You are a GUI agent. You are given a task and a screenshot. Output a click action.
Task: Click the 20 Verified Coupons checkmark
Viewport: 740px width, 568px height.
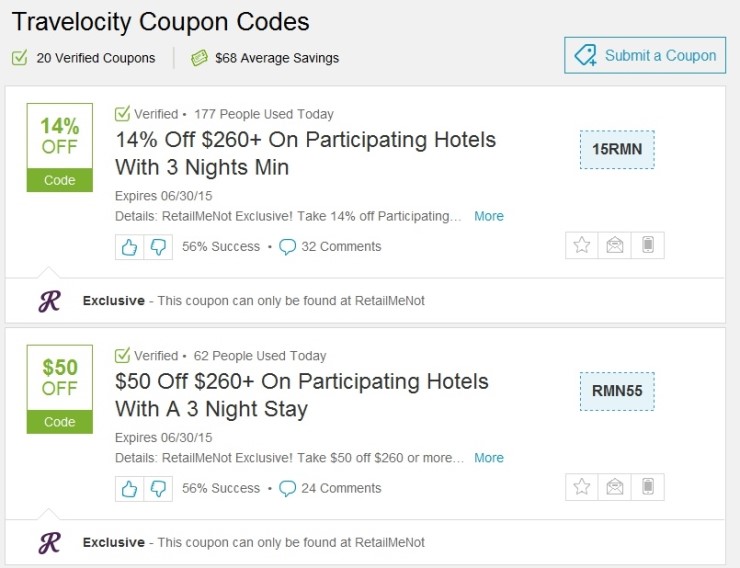(19, 58)
